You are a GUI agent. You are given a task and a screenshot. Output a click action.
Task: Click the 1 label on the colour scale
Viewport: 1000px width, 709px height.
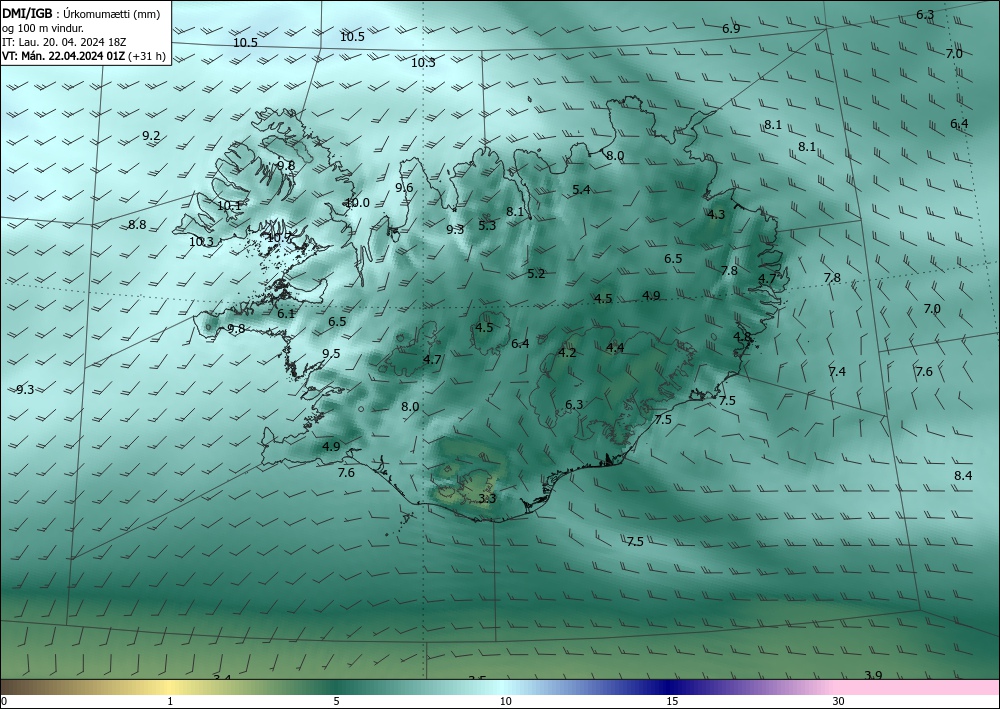tap(170, 701)
